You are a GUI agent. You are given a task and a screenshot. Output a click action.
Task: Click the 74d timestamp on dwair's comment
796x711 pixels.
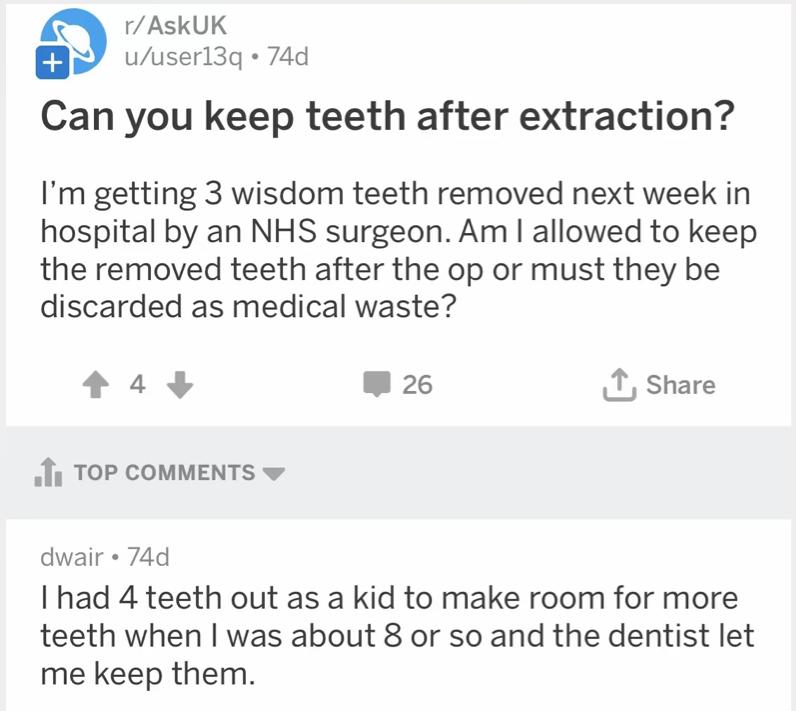tap(137, 556)
